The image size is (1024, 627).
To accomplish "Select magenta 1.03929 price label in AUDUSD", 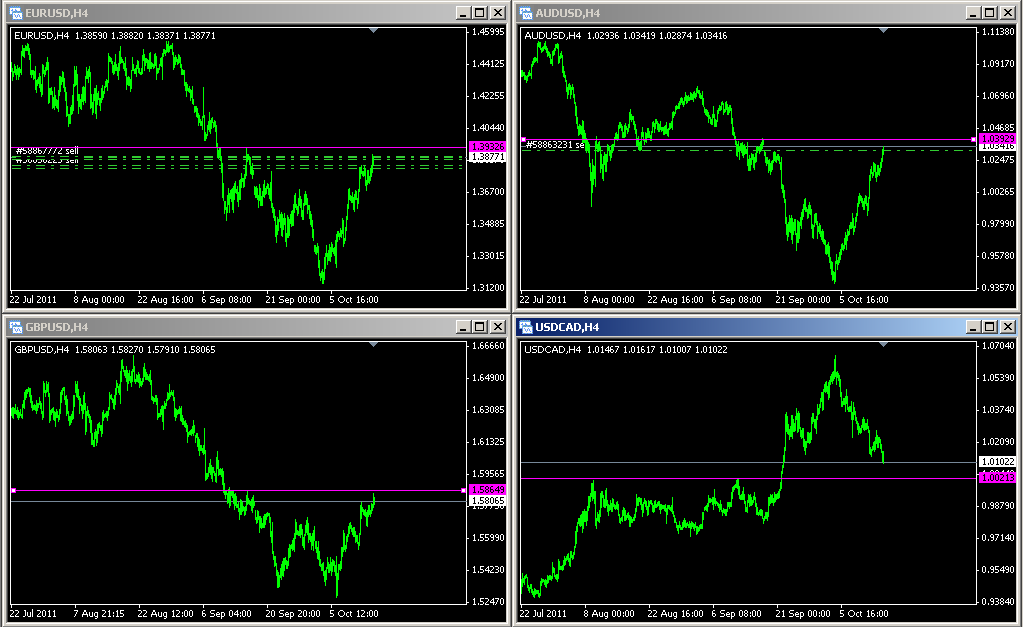I will click(x=998, y=139).
